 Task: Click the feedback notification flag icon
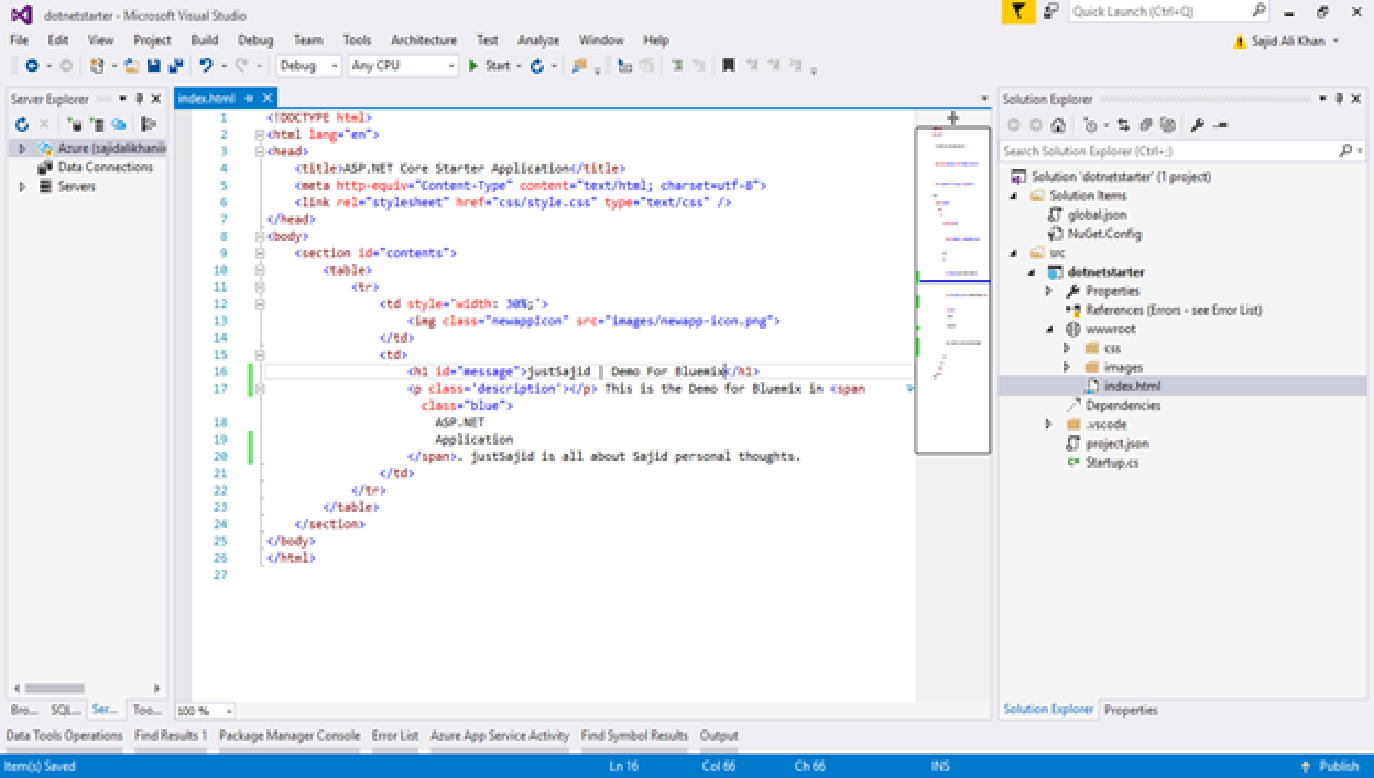pos(1018,11)
